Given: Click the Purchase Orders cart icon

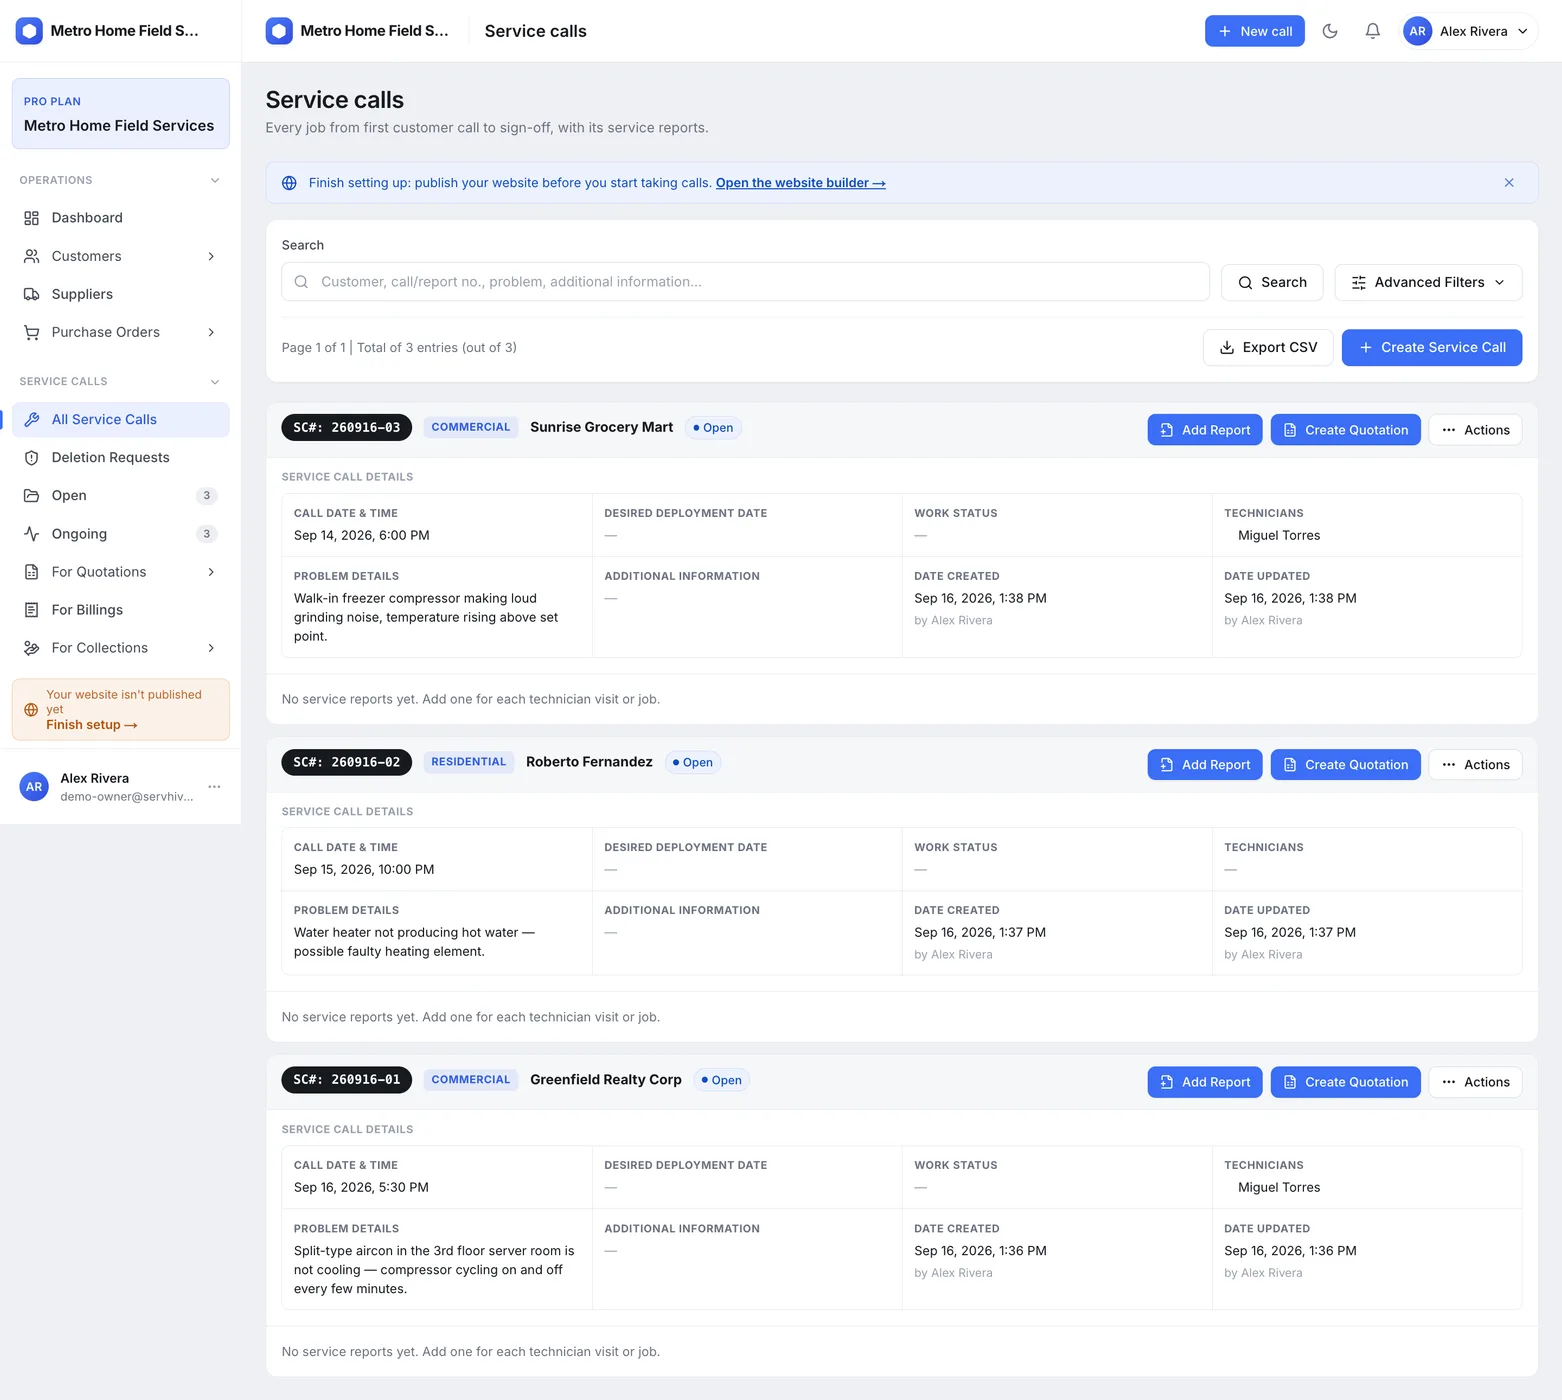Looking at the screenshot, I should [x=32, y=332].
